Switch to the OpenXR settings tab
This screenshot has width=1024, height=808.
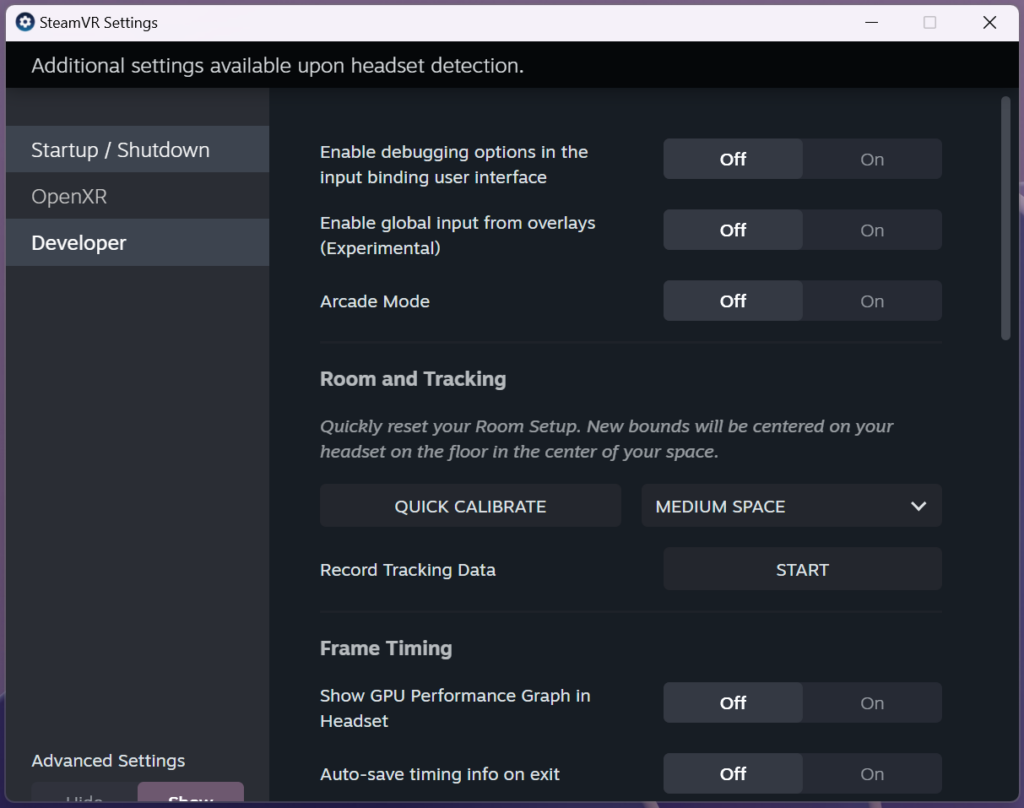coord(137,197)
